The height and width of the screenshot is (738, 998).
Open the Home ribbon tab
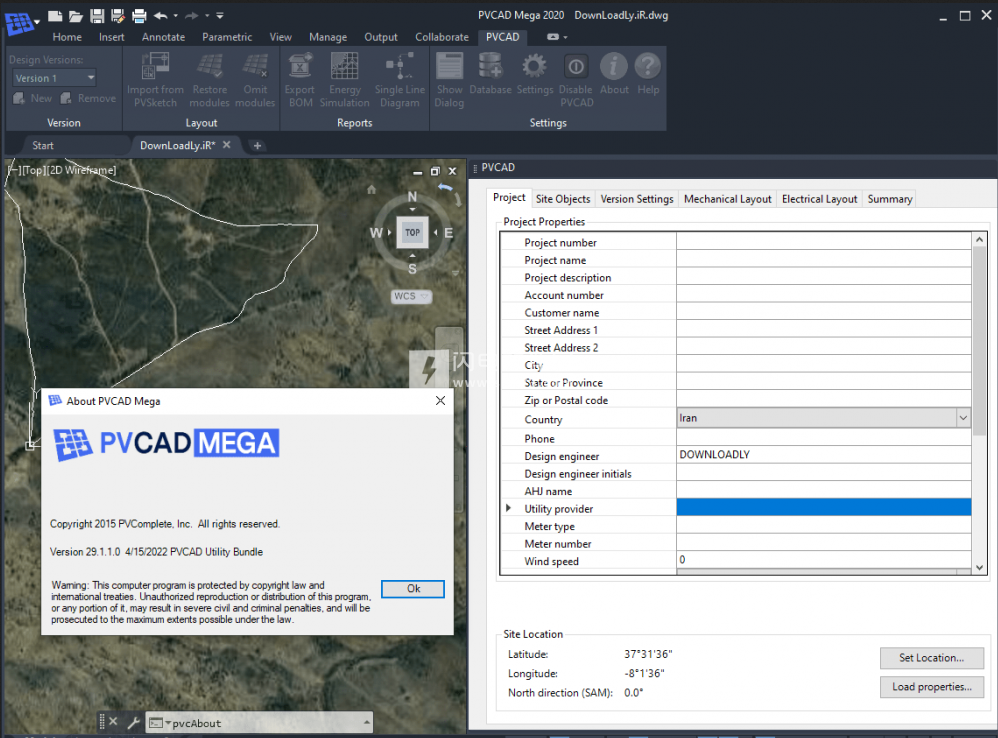pos(67,37)
